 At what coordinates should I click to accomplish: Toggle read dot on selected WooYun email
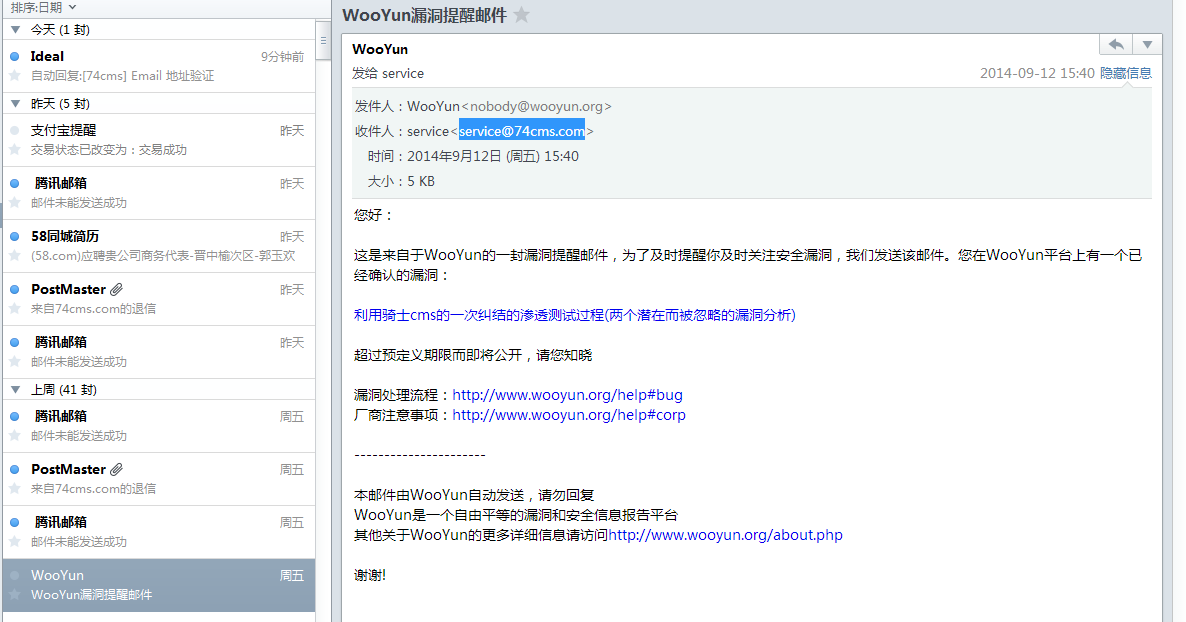point(14,575)
